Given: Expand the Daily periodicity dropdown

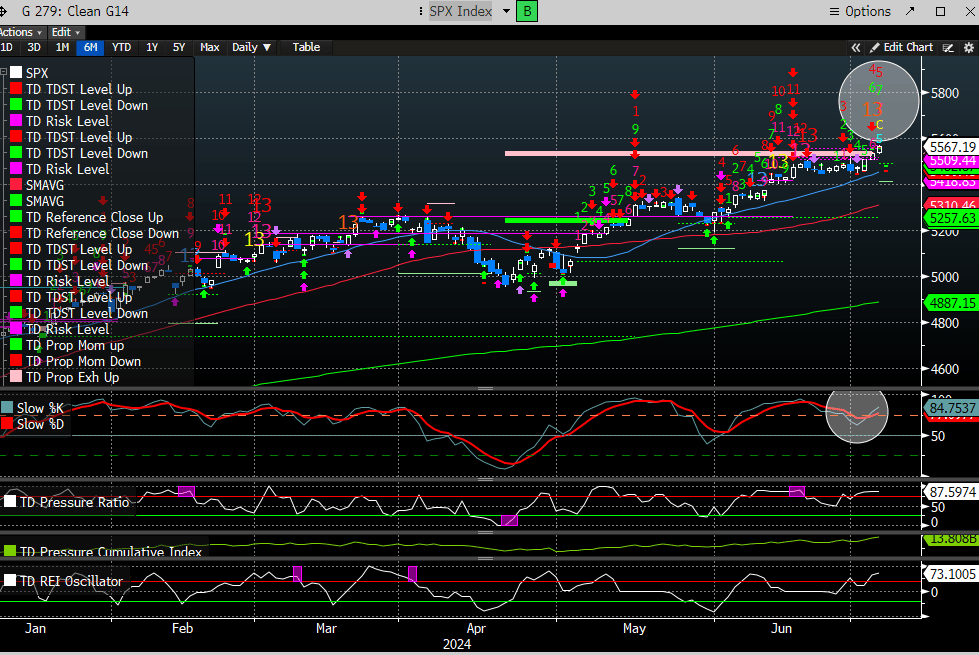Looking at the screenshot, I should pyautogui.click(x=251, y=47).
